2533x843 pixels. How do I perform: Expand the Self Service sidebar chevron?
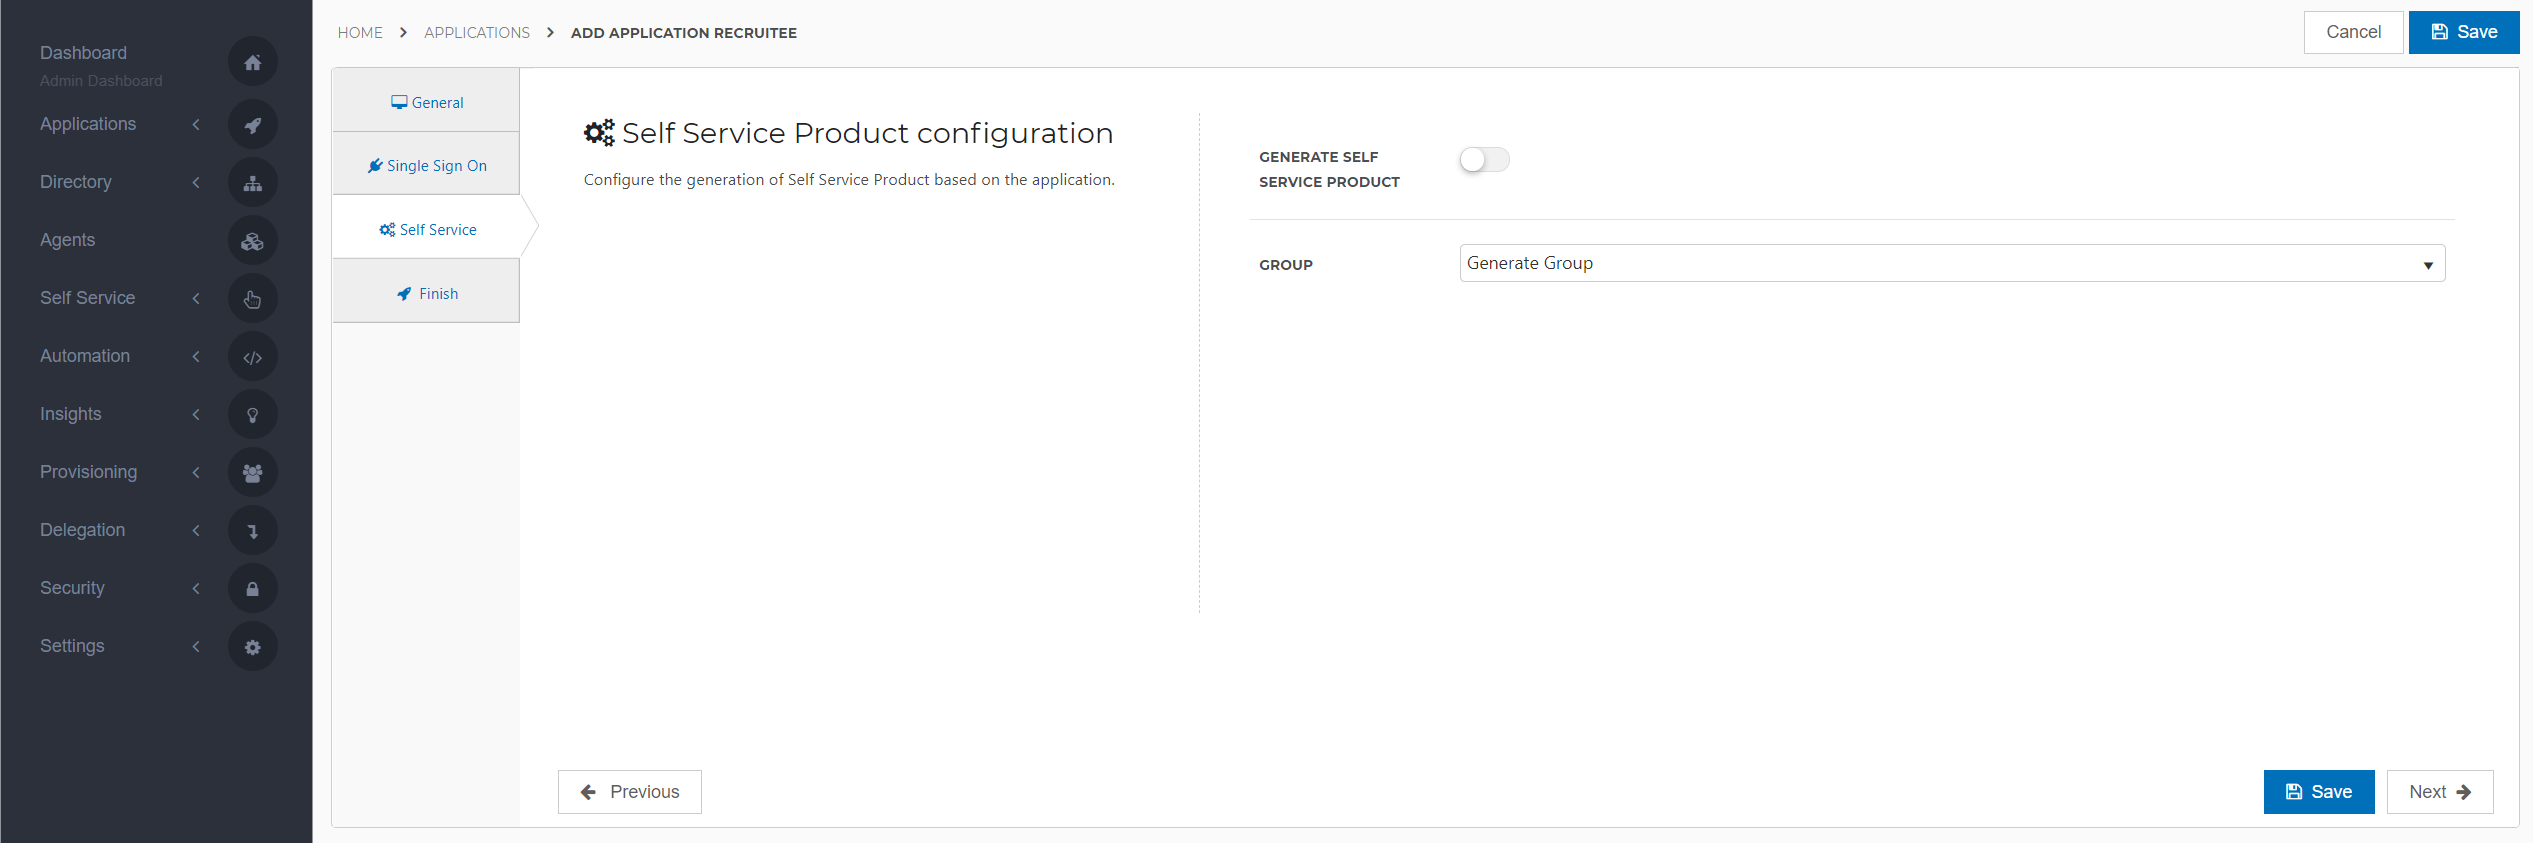click(196, 298)
